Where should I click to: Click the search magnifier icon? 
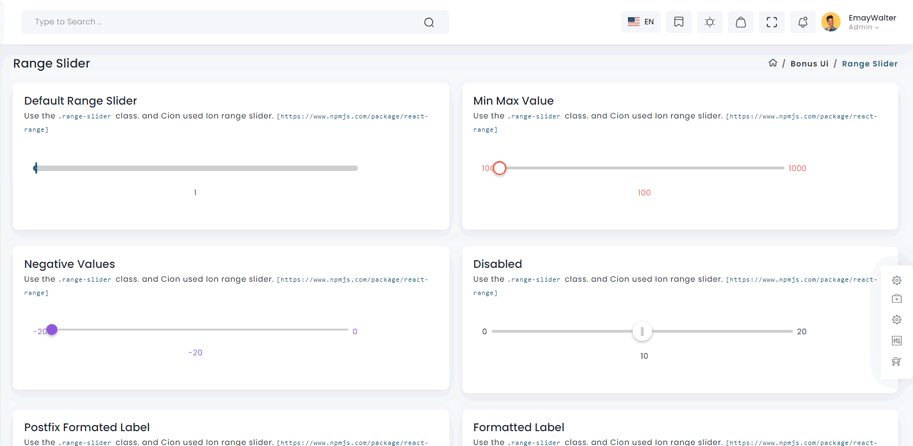point(429,22)
